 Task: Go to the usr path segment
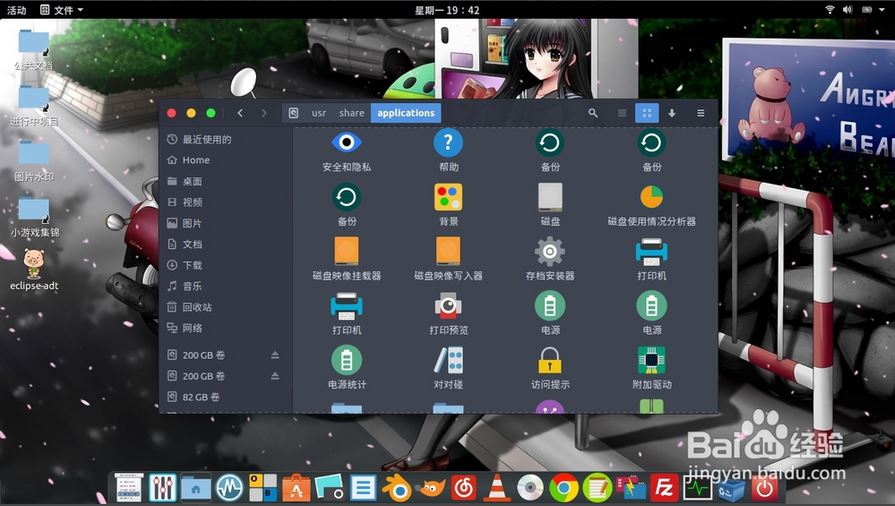(319, 113)
